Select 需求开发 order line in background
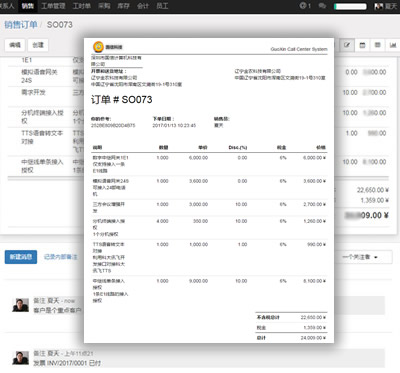400x373 pixels. pyautogui.click(x=33, y=92)
